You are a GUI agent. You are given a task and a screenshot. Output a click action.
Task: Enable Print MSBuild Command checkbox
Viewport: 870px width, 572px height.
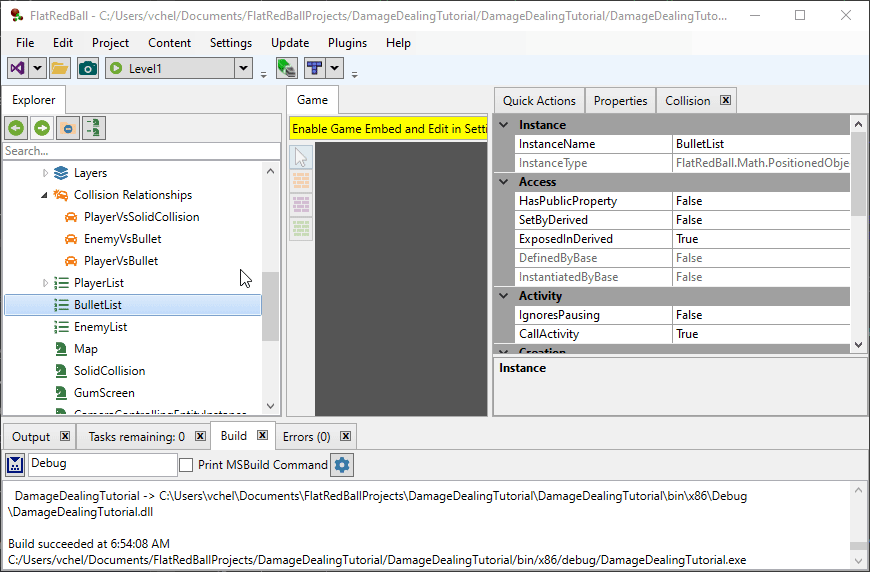tap(186, 465)
